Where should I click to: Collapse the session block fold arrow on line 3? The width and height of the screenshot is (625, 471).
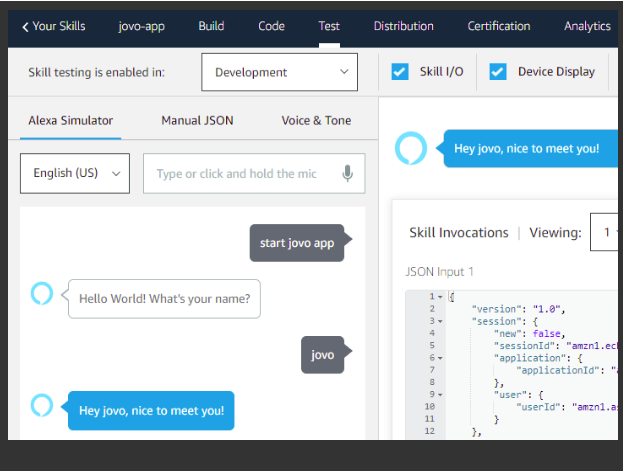tap(440, 321)
